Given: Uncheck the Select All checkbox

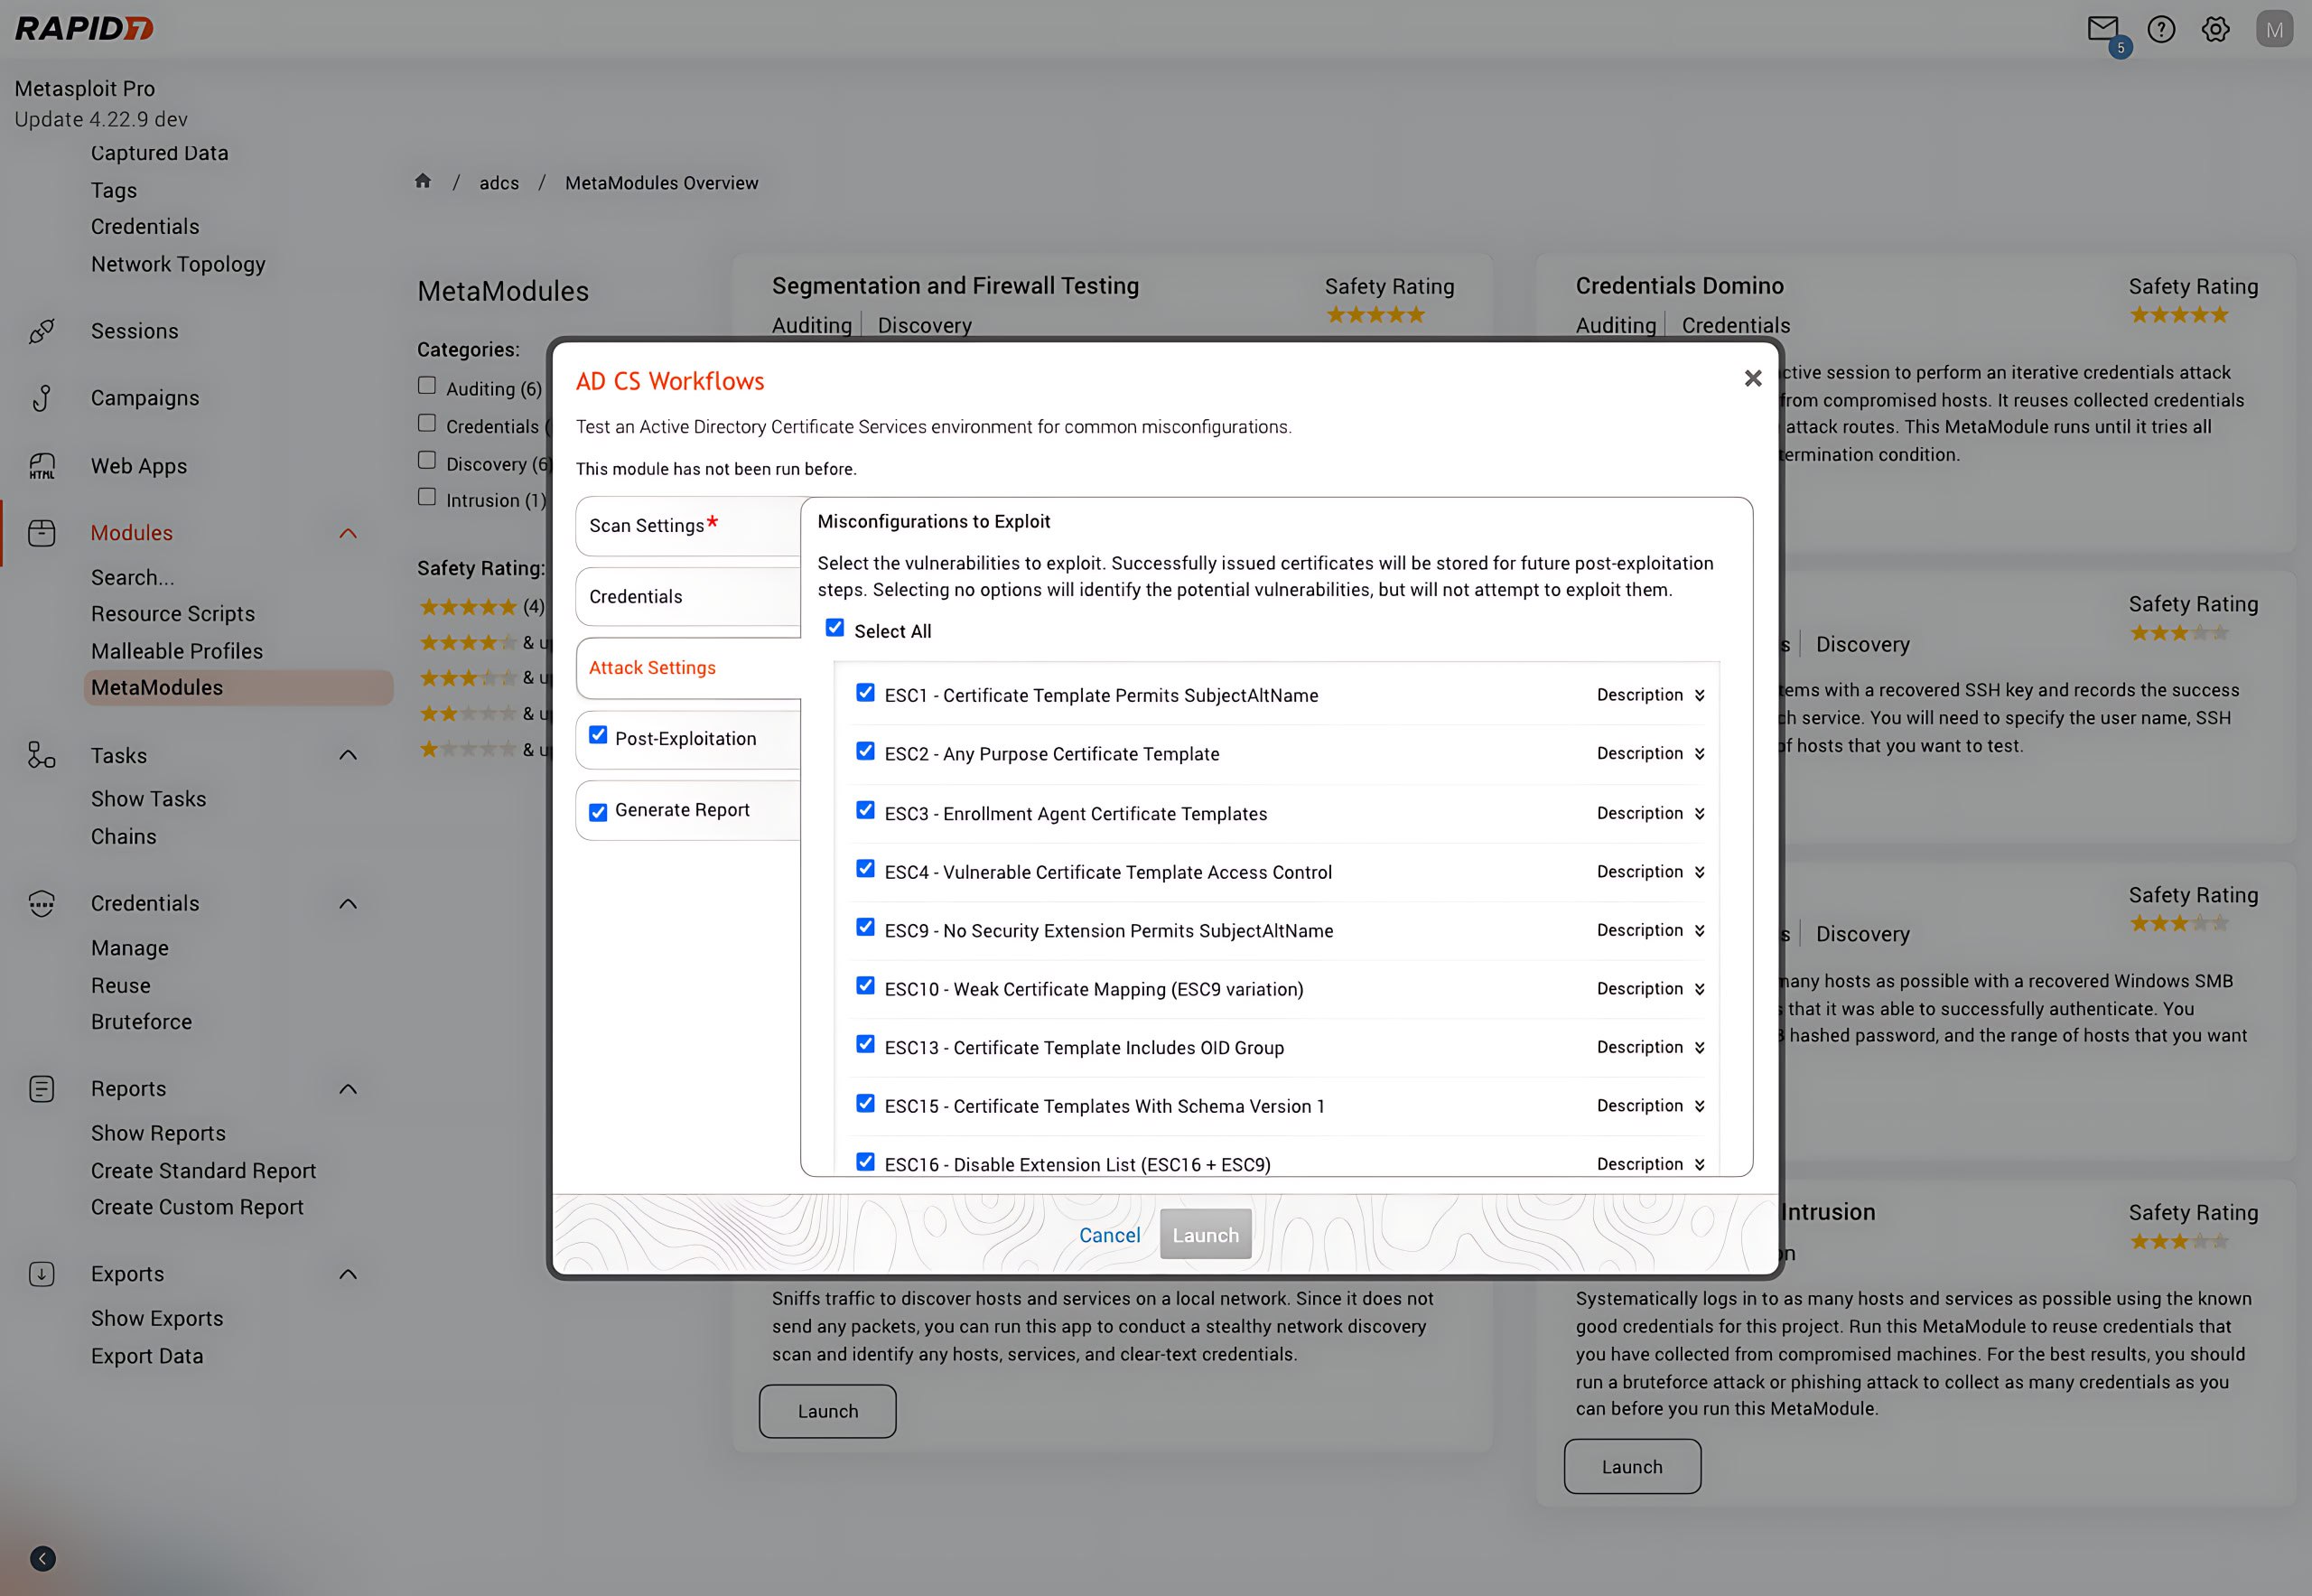Looking at the screenshot, I should coord(835,628).
